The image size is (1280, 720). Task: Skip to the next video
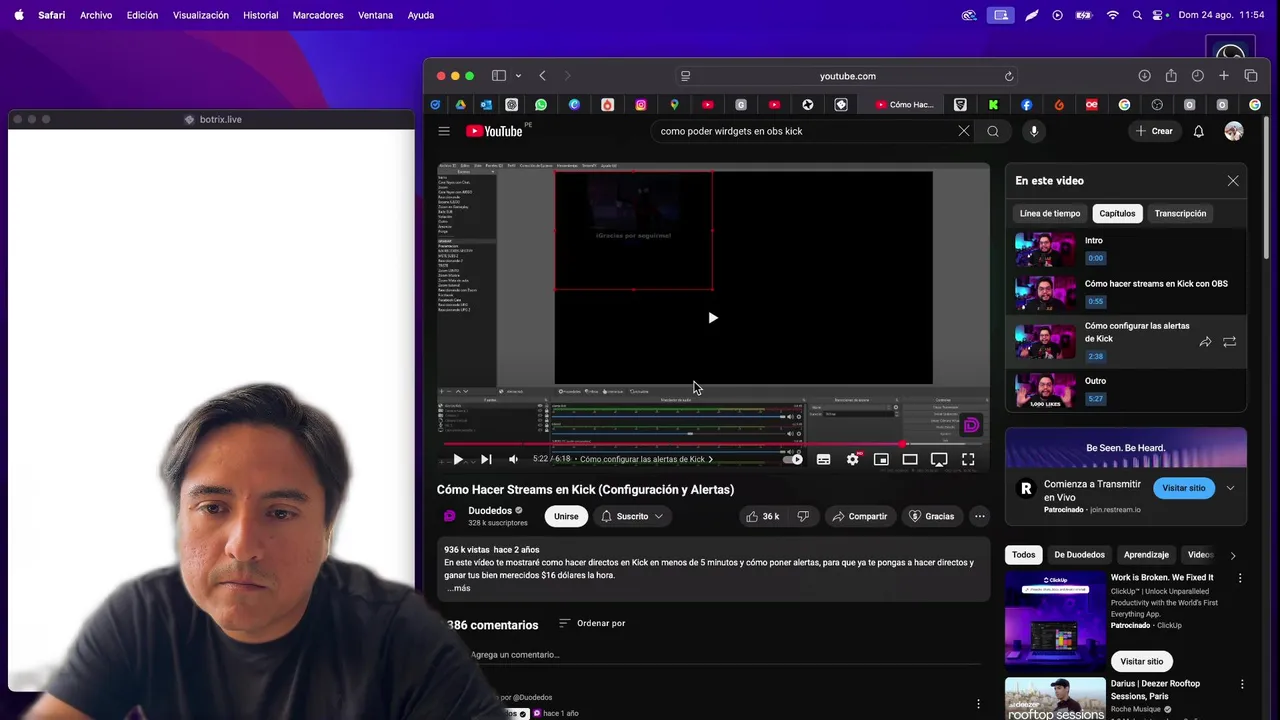click(486, 459)
